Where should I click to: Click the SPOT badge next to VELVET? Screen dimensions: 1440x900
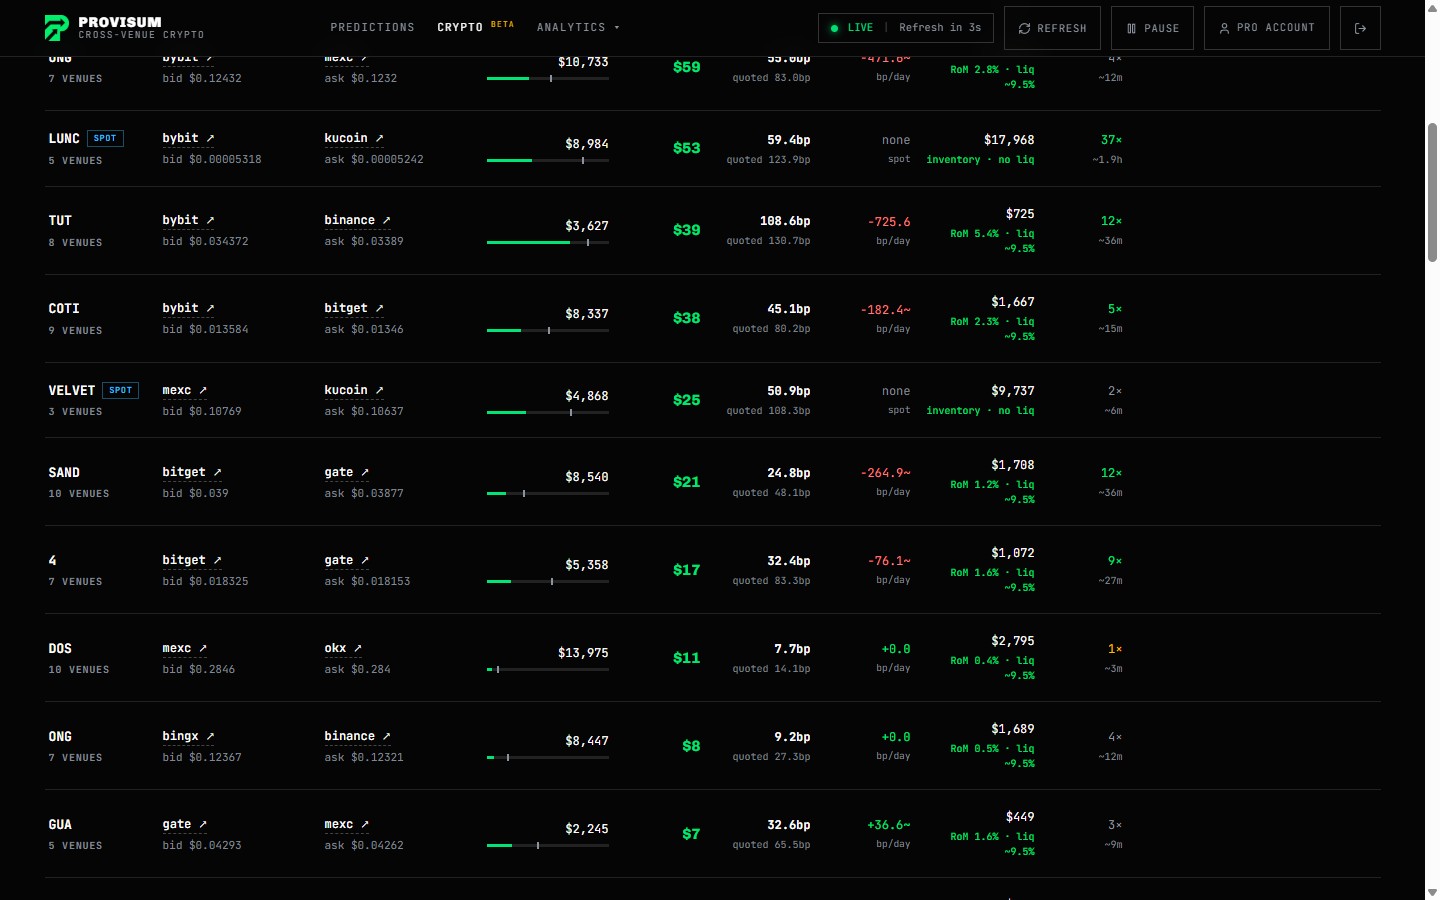tap(120, 390)
